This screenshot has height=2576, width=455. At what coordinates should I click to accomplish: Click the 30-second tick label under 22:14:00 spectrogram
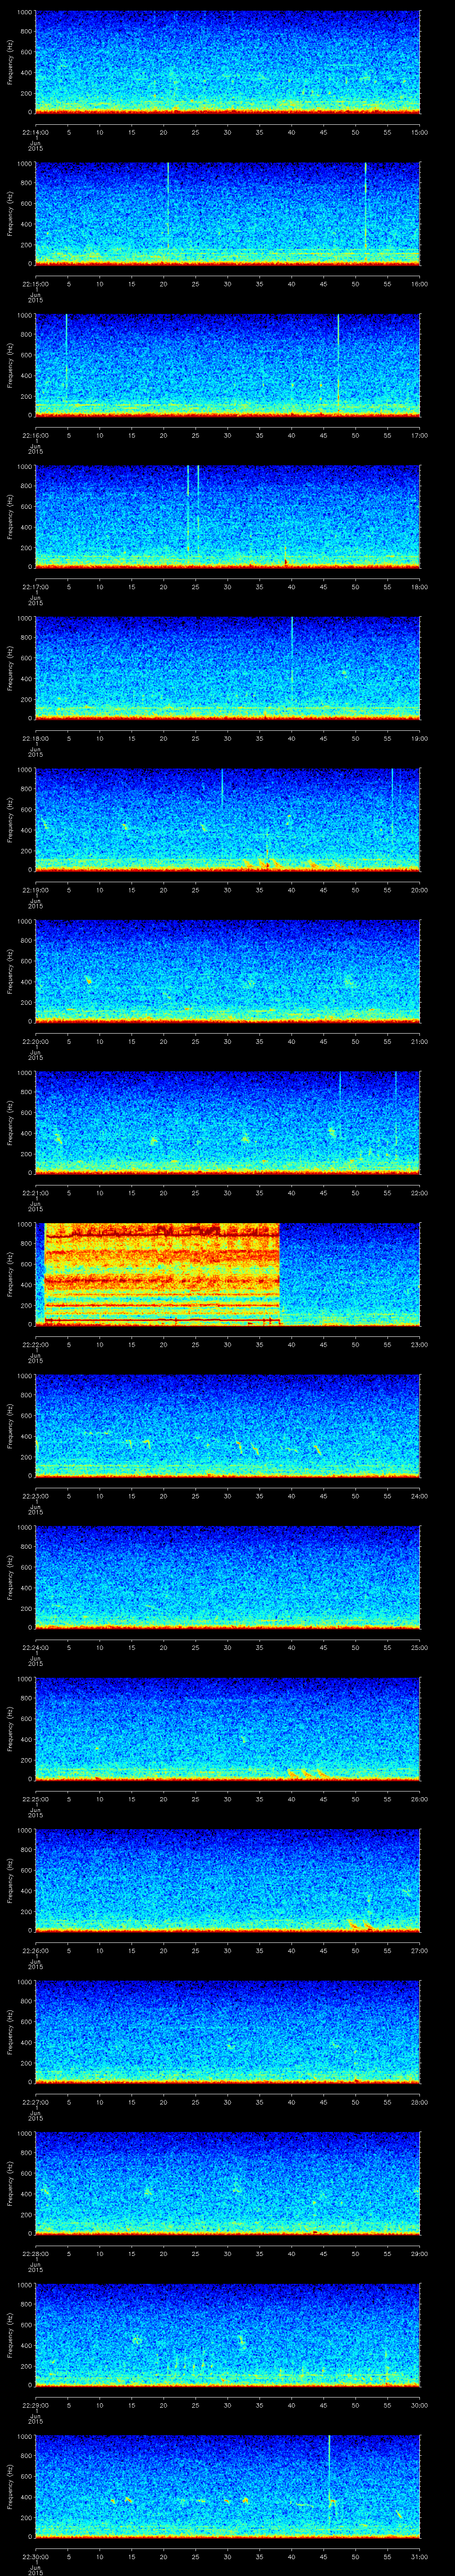[x=227, y=132]
